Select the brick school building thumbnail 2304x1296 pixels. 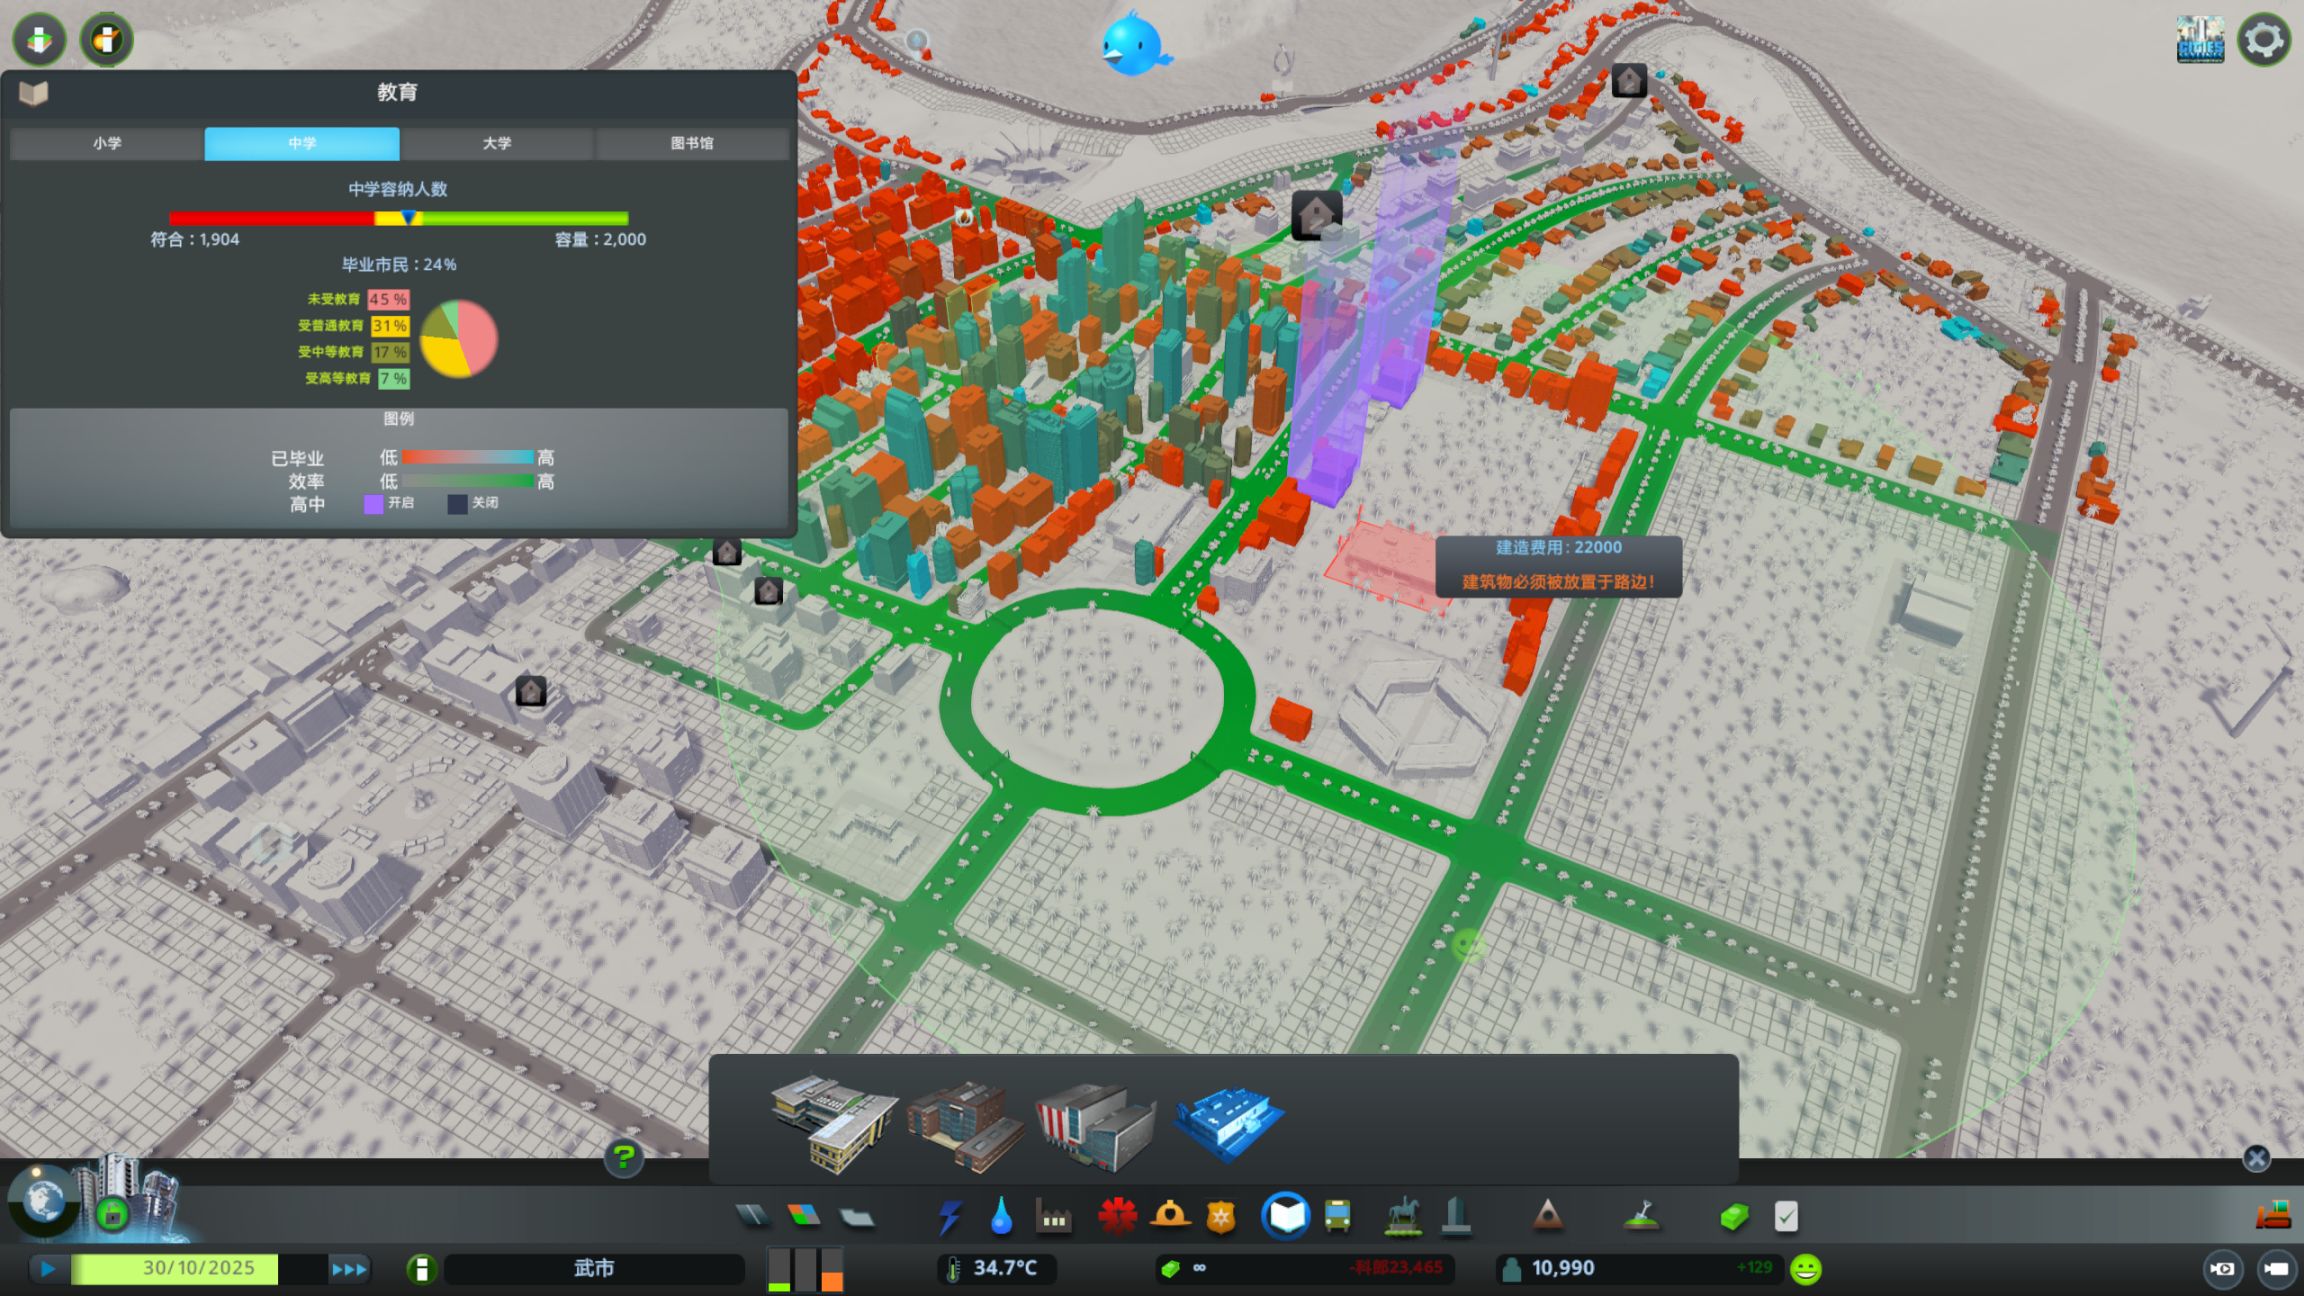click(965, 1125)
